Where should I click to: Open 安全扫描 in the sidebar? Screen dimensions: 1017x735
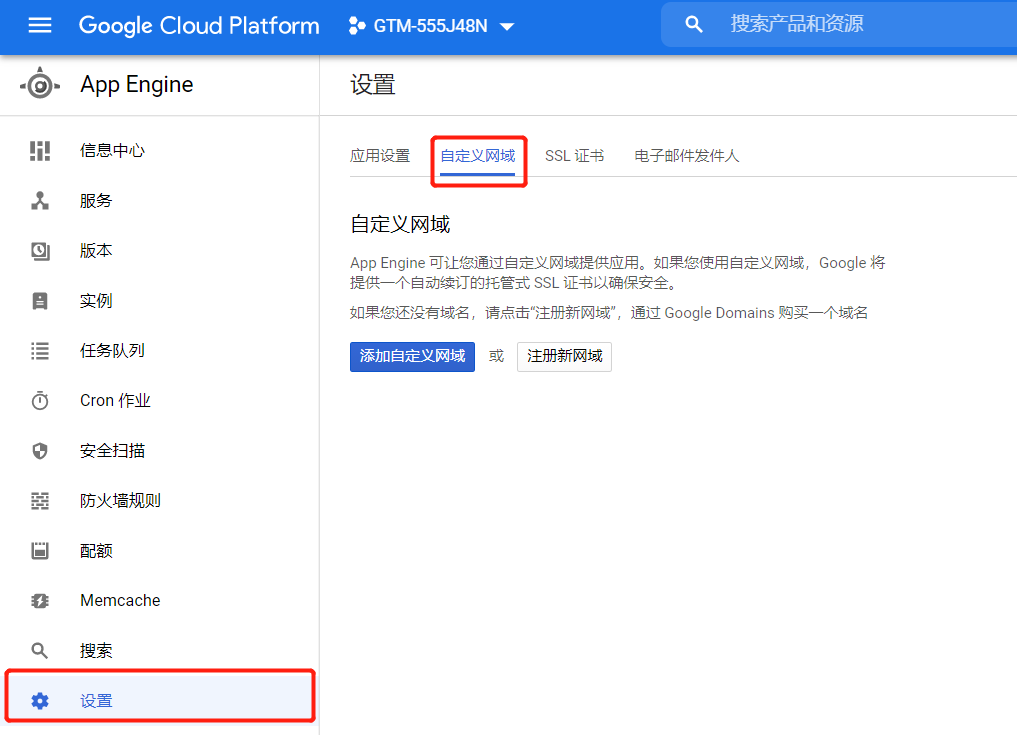(x=160, y=451)
